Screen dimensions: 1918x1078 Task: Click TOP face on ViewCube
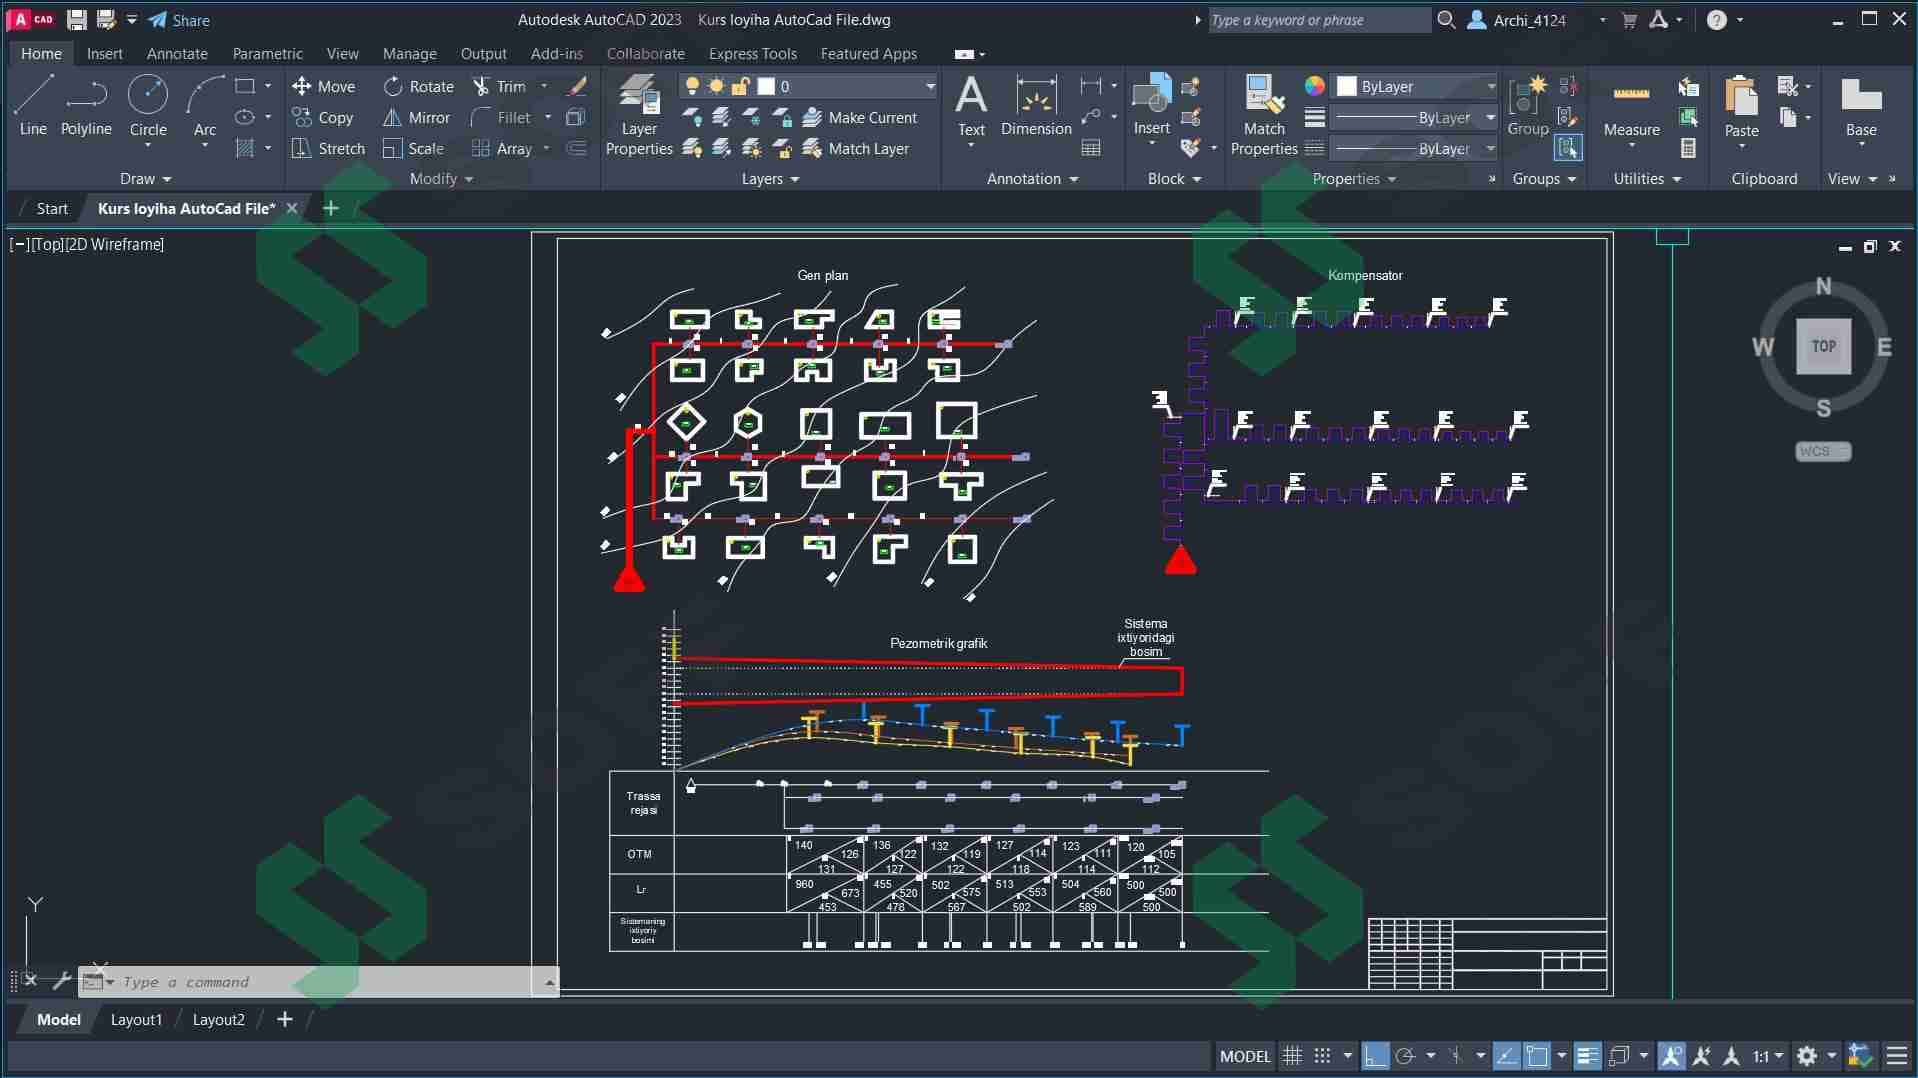click(1824, 346)
